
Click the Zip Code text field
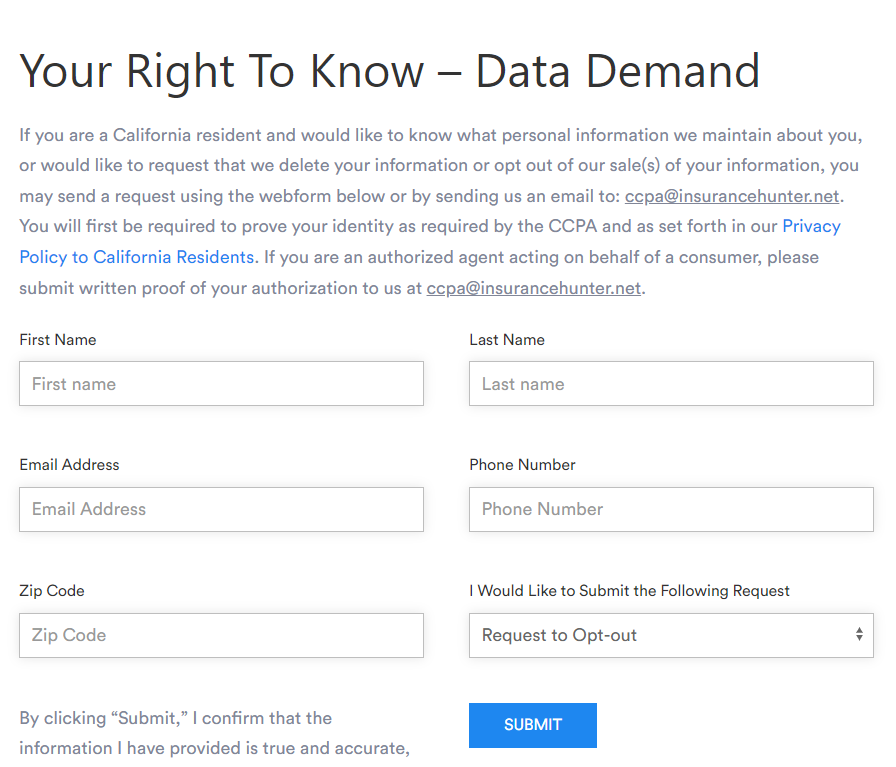[x=221, y=635]
